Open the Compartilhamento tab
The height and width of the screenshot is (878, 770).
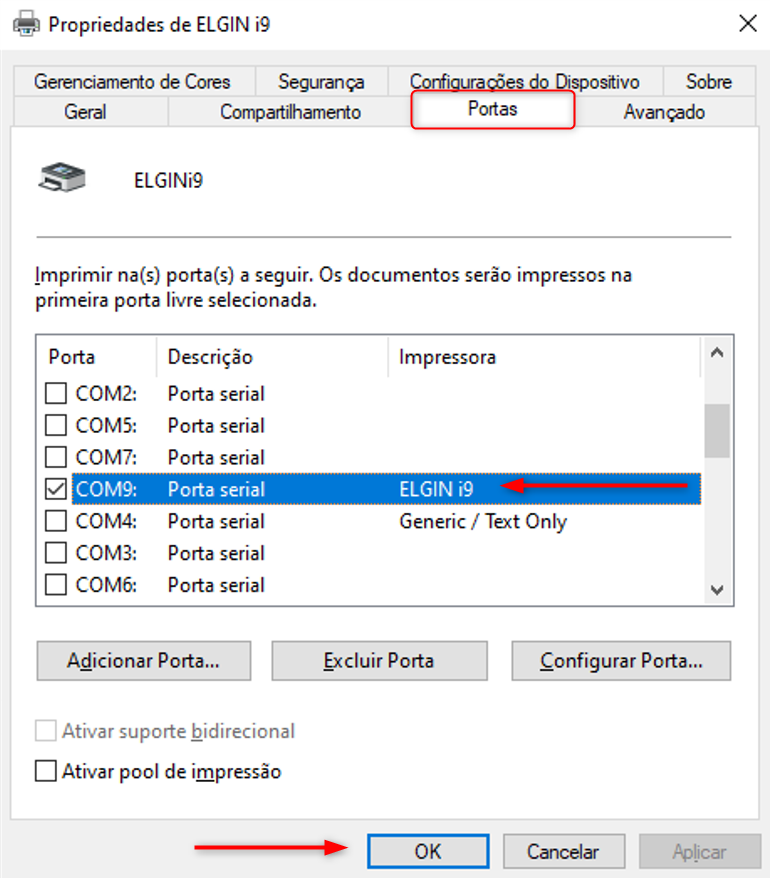(x=290, y=112)
